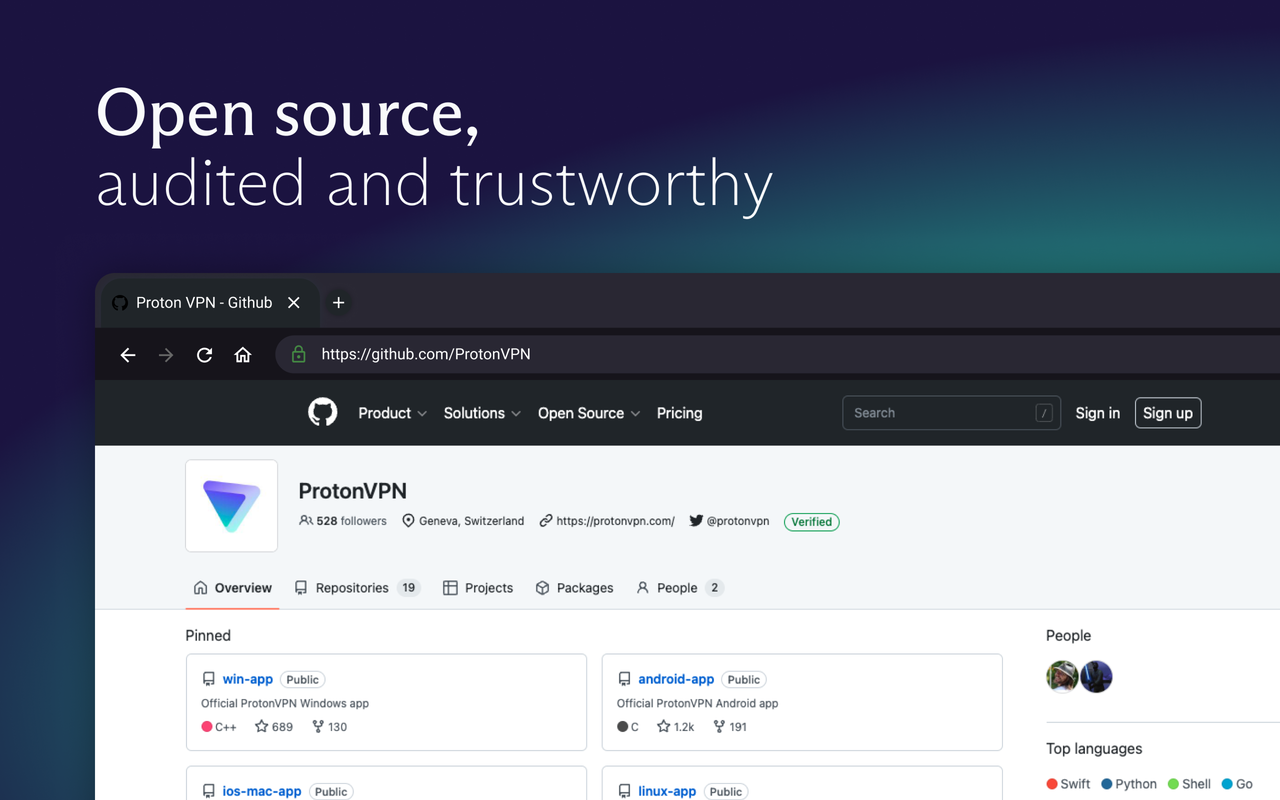
Task: Switch to the Repositories tab
Action: (x=350, y=587)
